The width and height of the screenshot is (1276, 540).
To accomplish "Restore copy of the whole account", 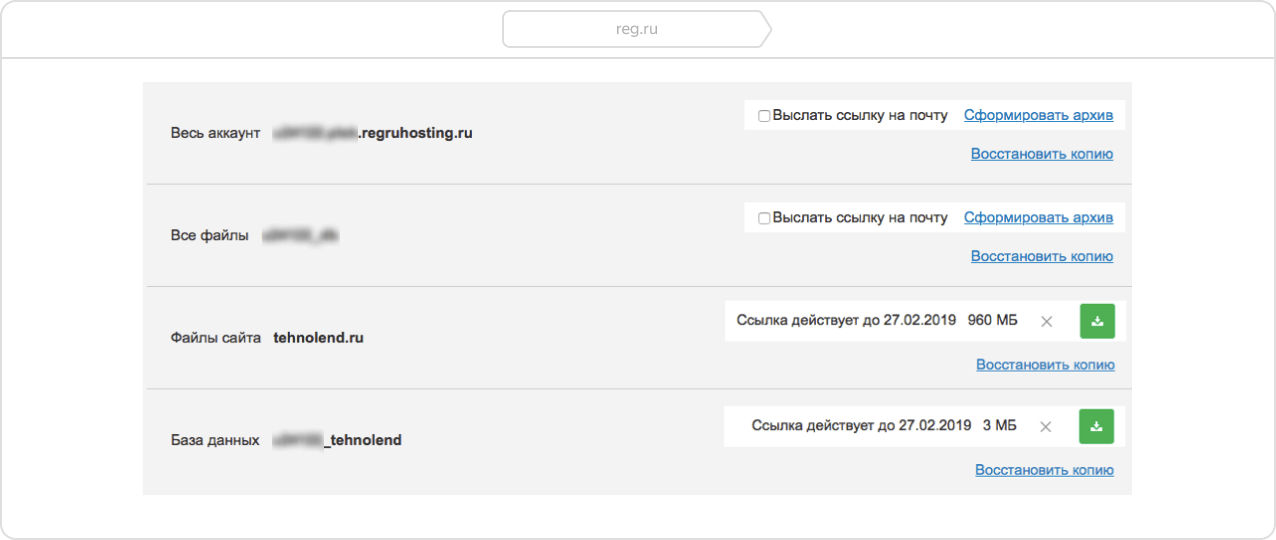I will click(x=1041, y=154).
